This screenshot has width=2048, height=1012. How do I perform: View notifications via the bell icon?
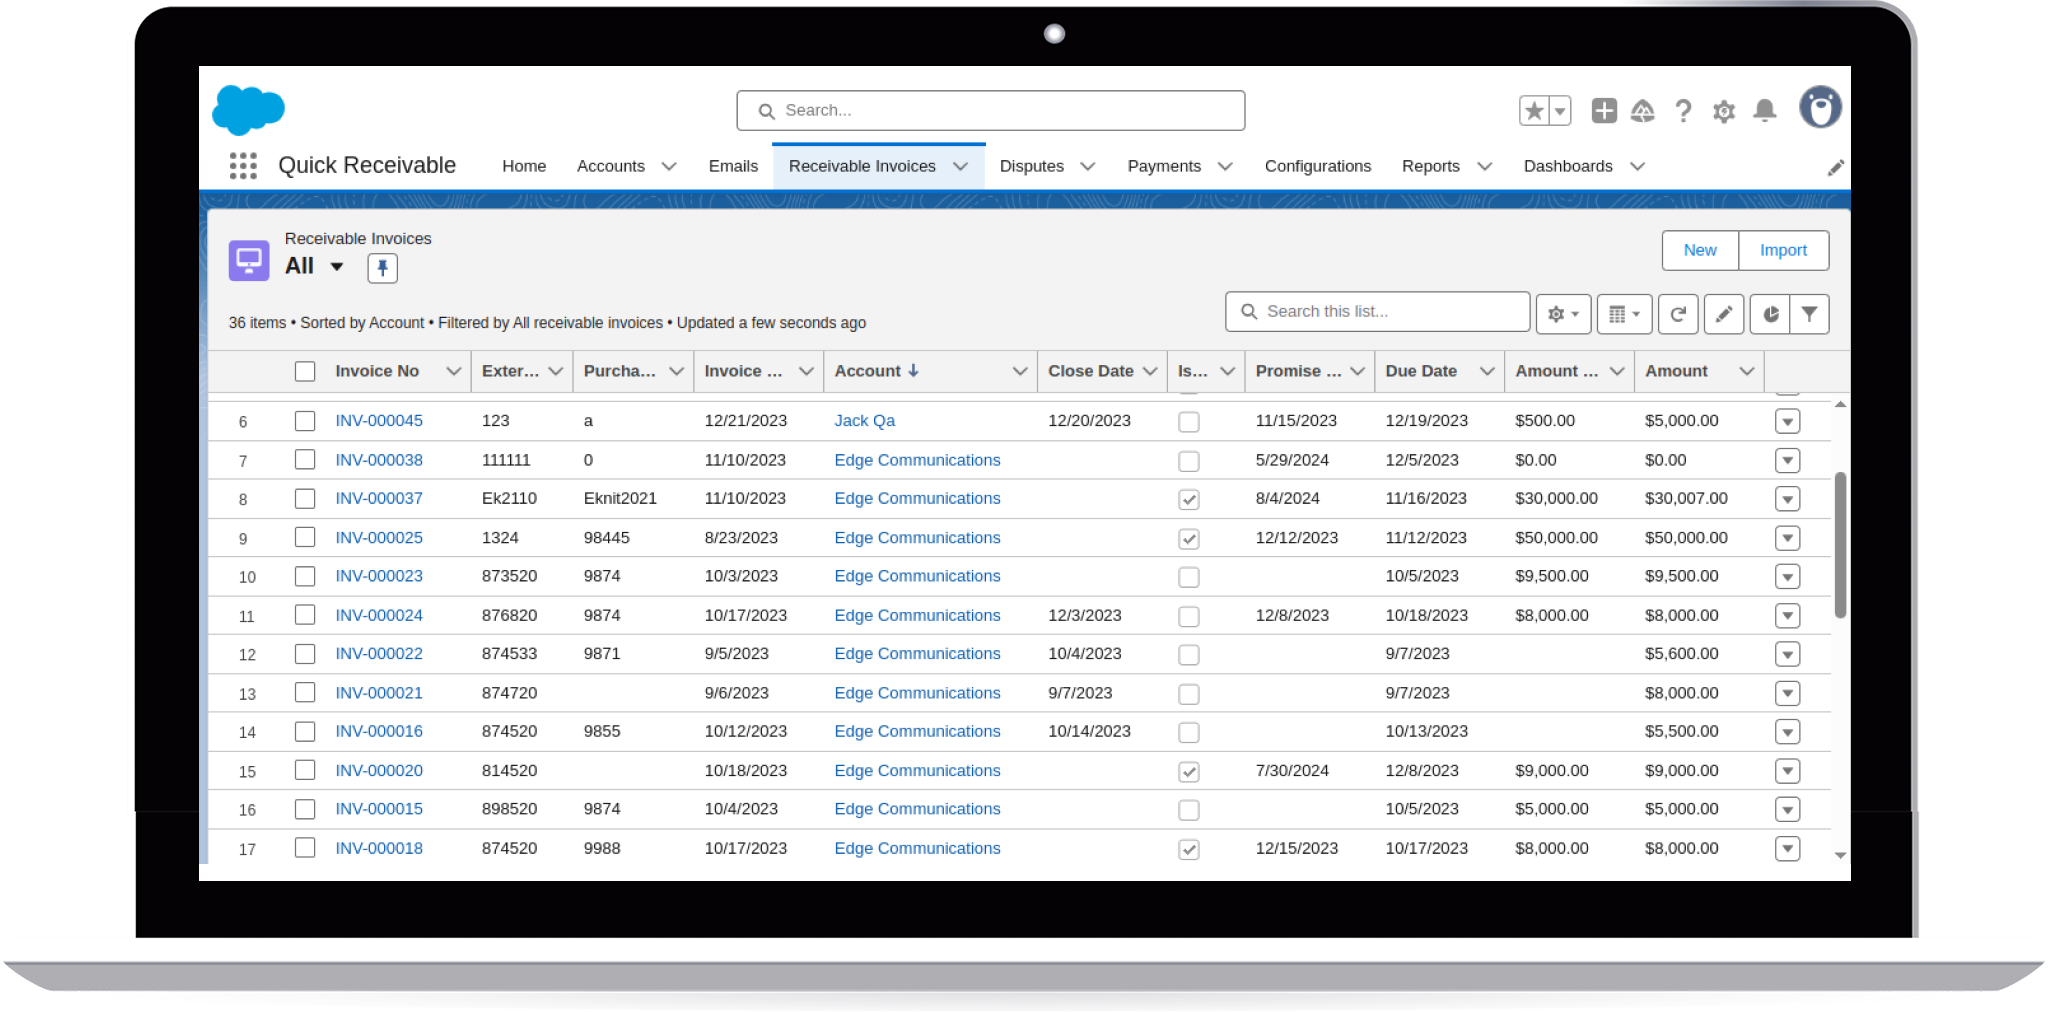[1765, 111]
